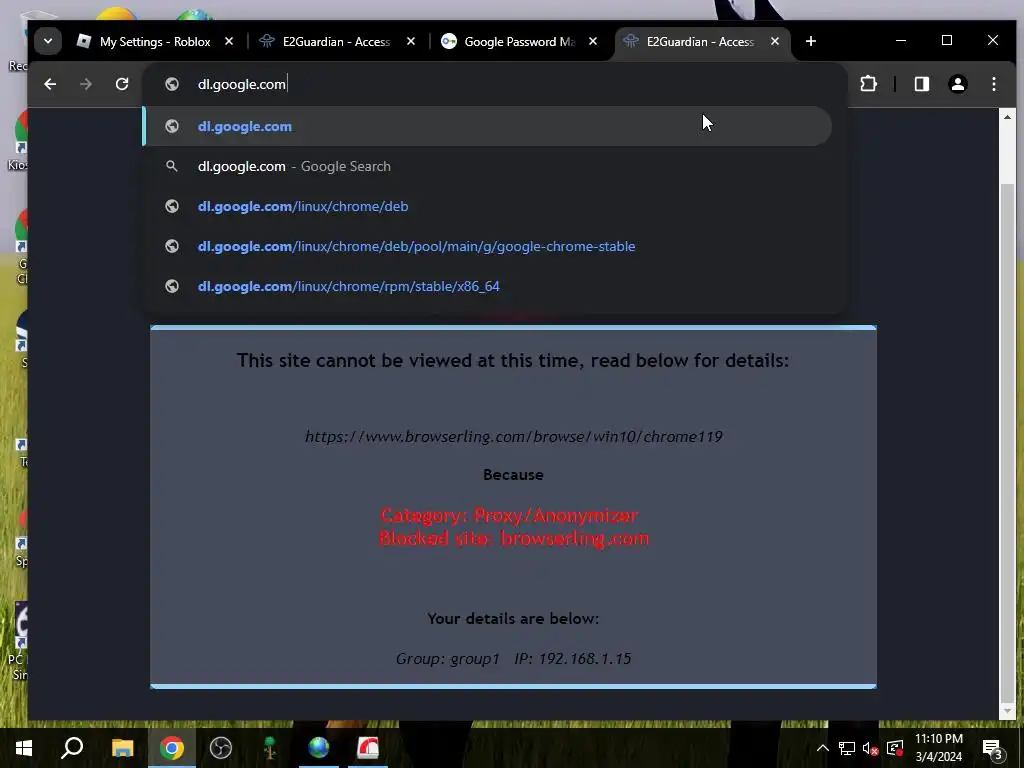1024x768 pixels.
Task: Select dl.google.com top URL suggestion
Action: (487, 126)
